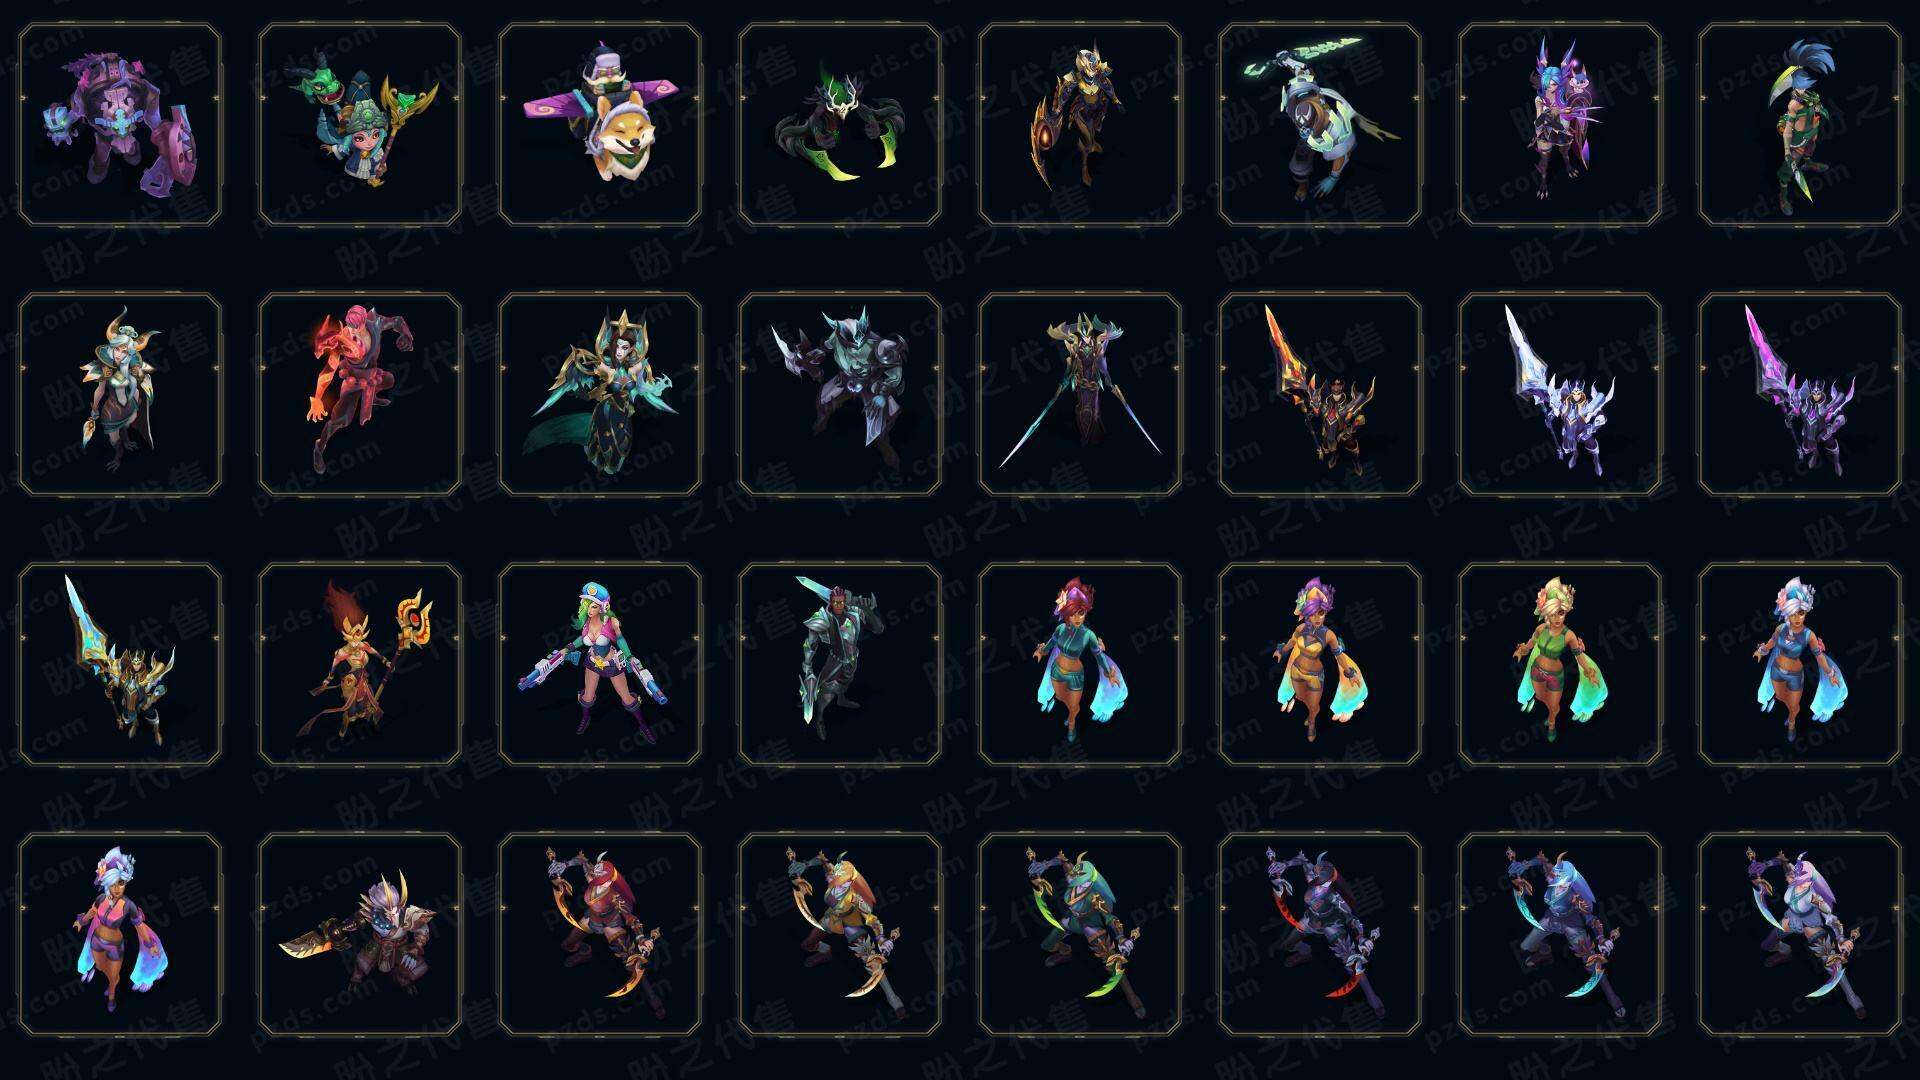
Task: Pick the blue-haired girl with purple companion
Action: [x=1560, y=125]
